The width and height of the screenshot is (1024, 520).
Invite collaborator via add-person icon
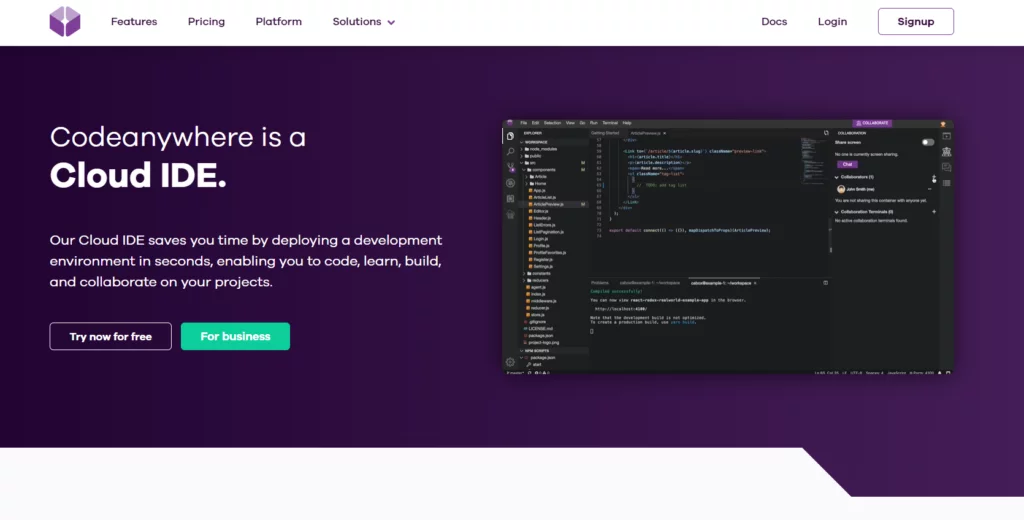(x=934, y=178)
